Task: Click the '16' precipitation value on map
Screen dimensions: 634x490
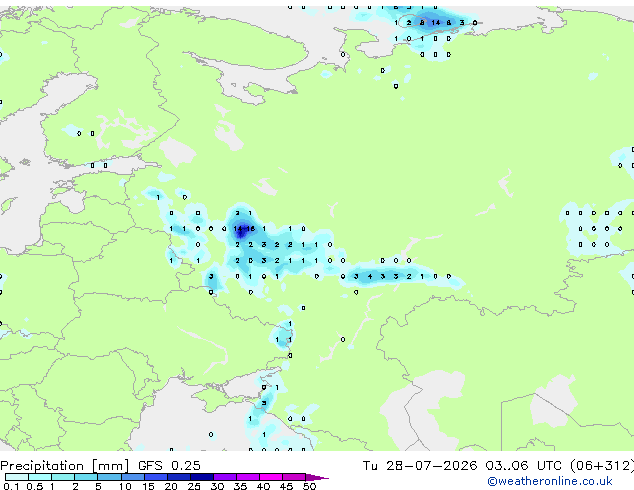Action: click(251, 229)
